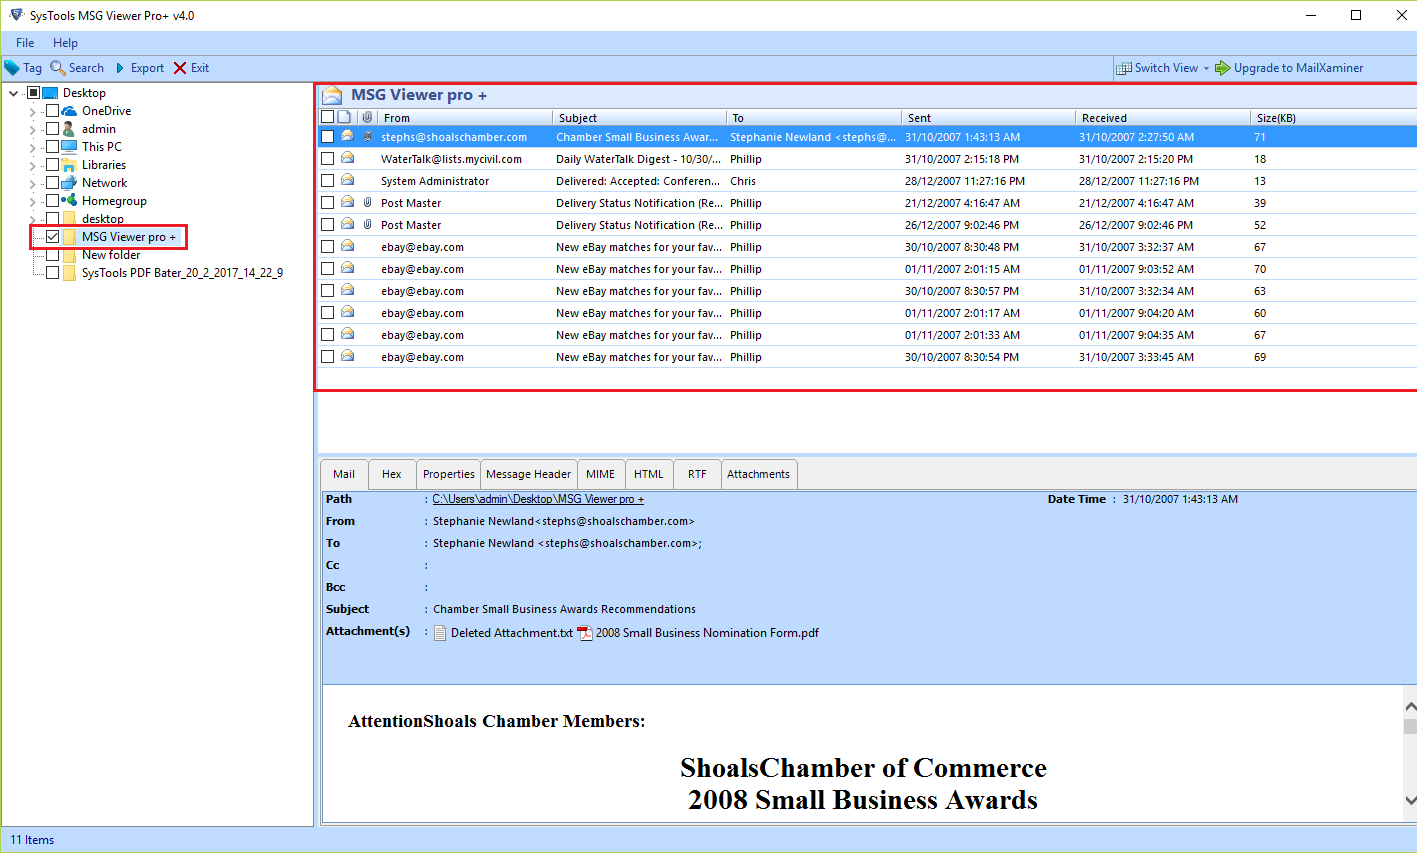Sort emails by the Size(KB) column header

[1333, 118]
